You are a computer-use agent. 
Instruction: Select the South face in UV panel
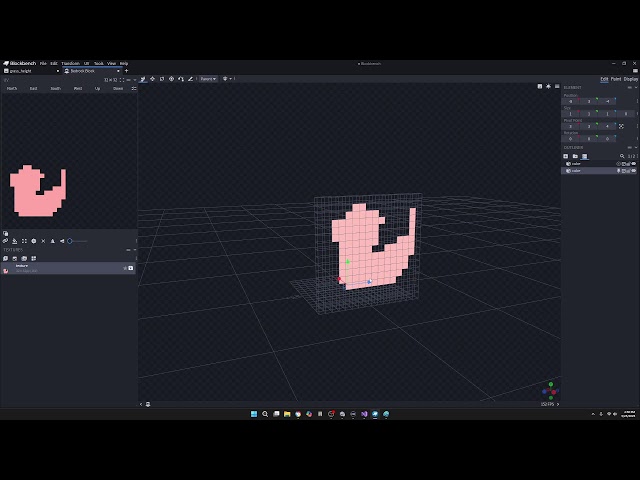point(56,89)
